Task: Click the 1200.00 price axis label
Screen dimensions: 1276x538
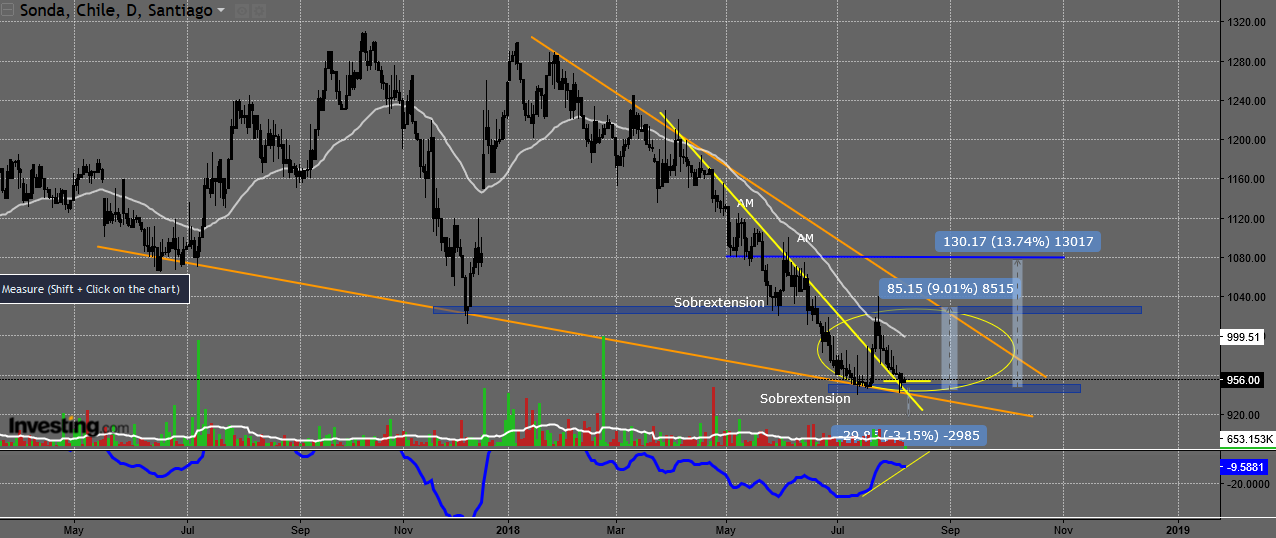Action: pos(1246,140)
